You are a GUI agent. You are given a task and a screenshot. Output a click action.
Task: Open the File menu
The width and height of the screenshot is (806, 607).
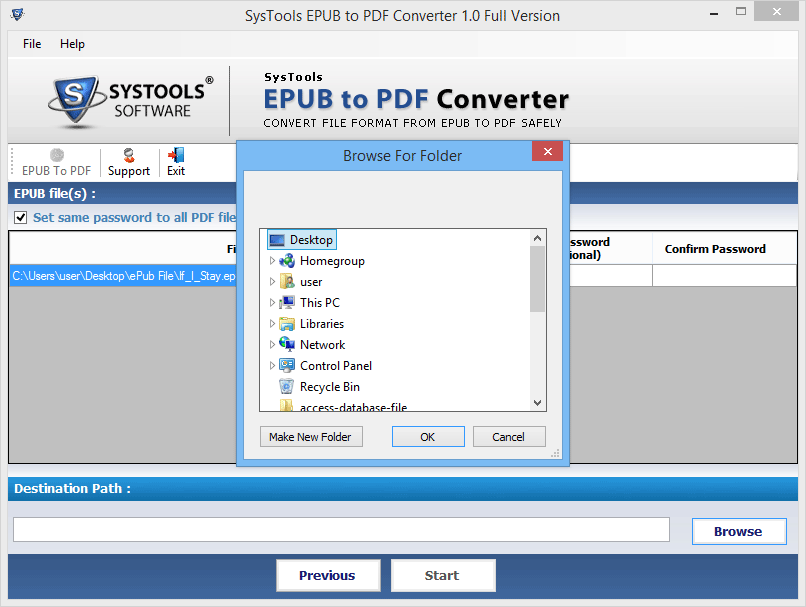(x=32, y=44)
